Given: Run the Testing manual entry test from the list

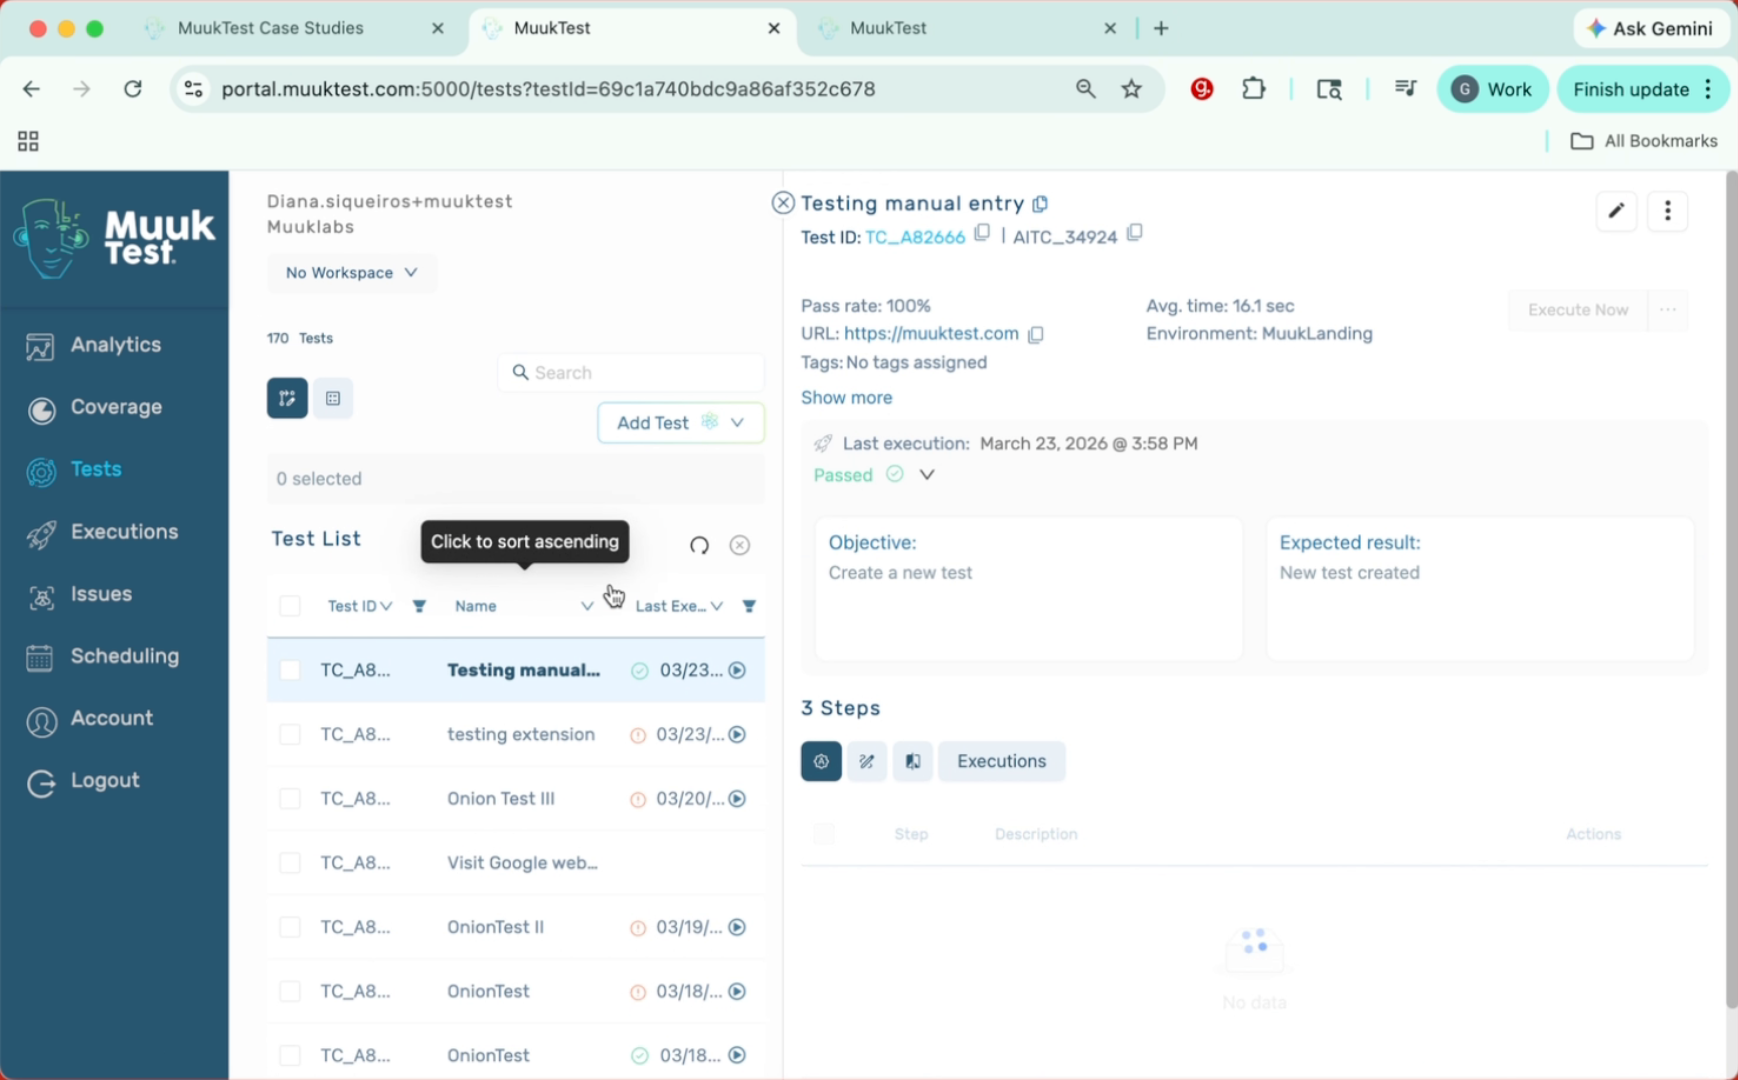Looking at the screenshot, I should click(737, 670).
